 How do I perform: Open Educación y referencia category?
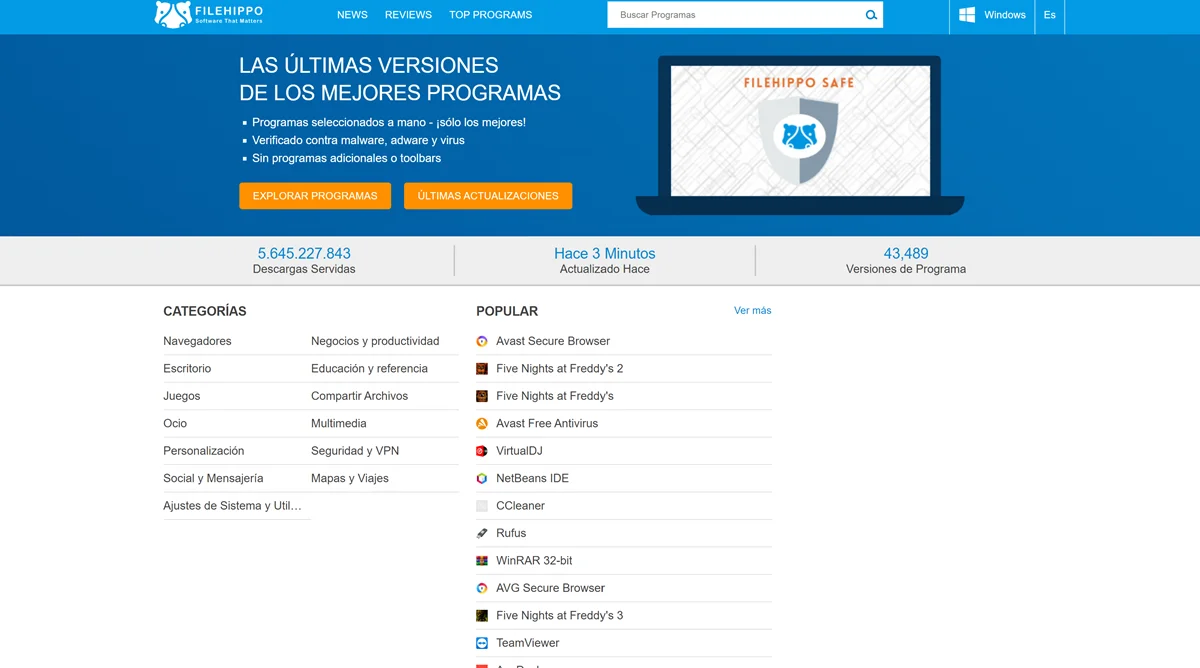coord(369,369)
